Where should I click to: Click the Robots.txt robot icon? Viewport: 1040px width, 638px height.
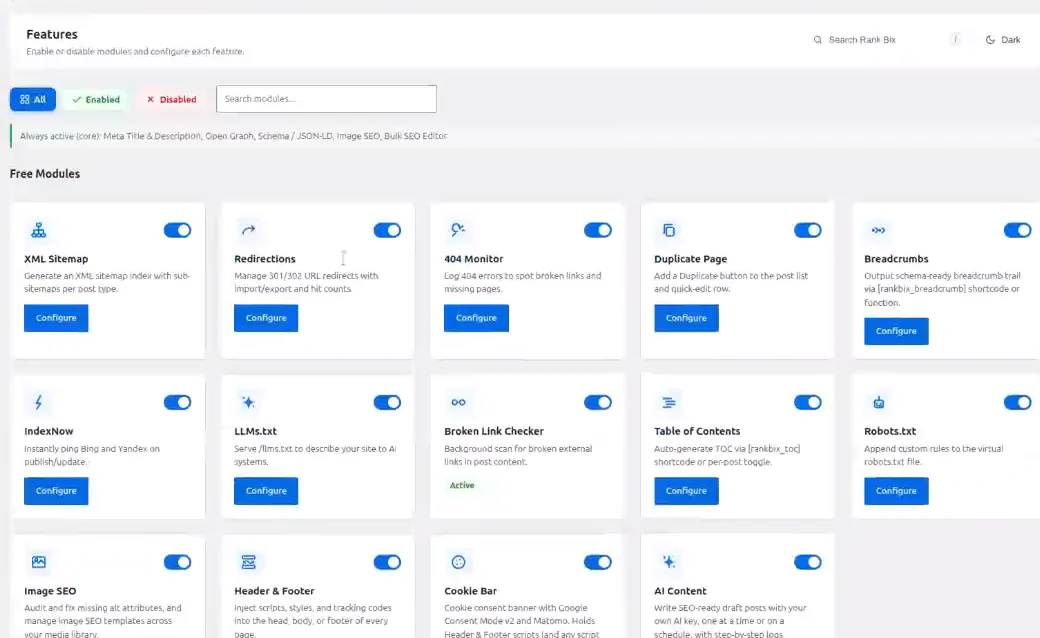pos(879,402)
